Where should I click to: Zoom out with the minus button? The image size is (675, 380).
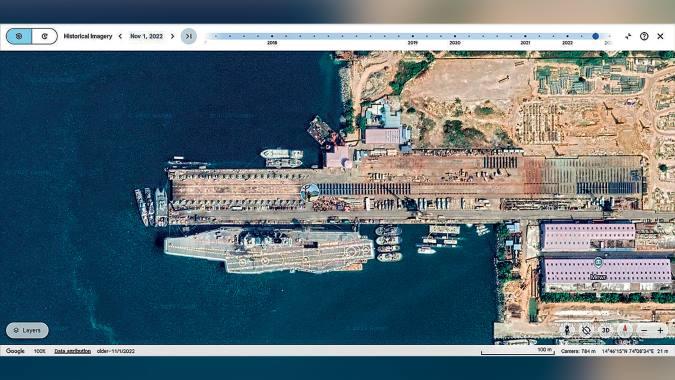tap(644, 331)
